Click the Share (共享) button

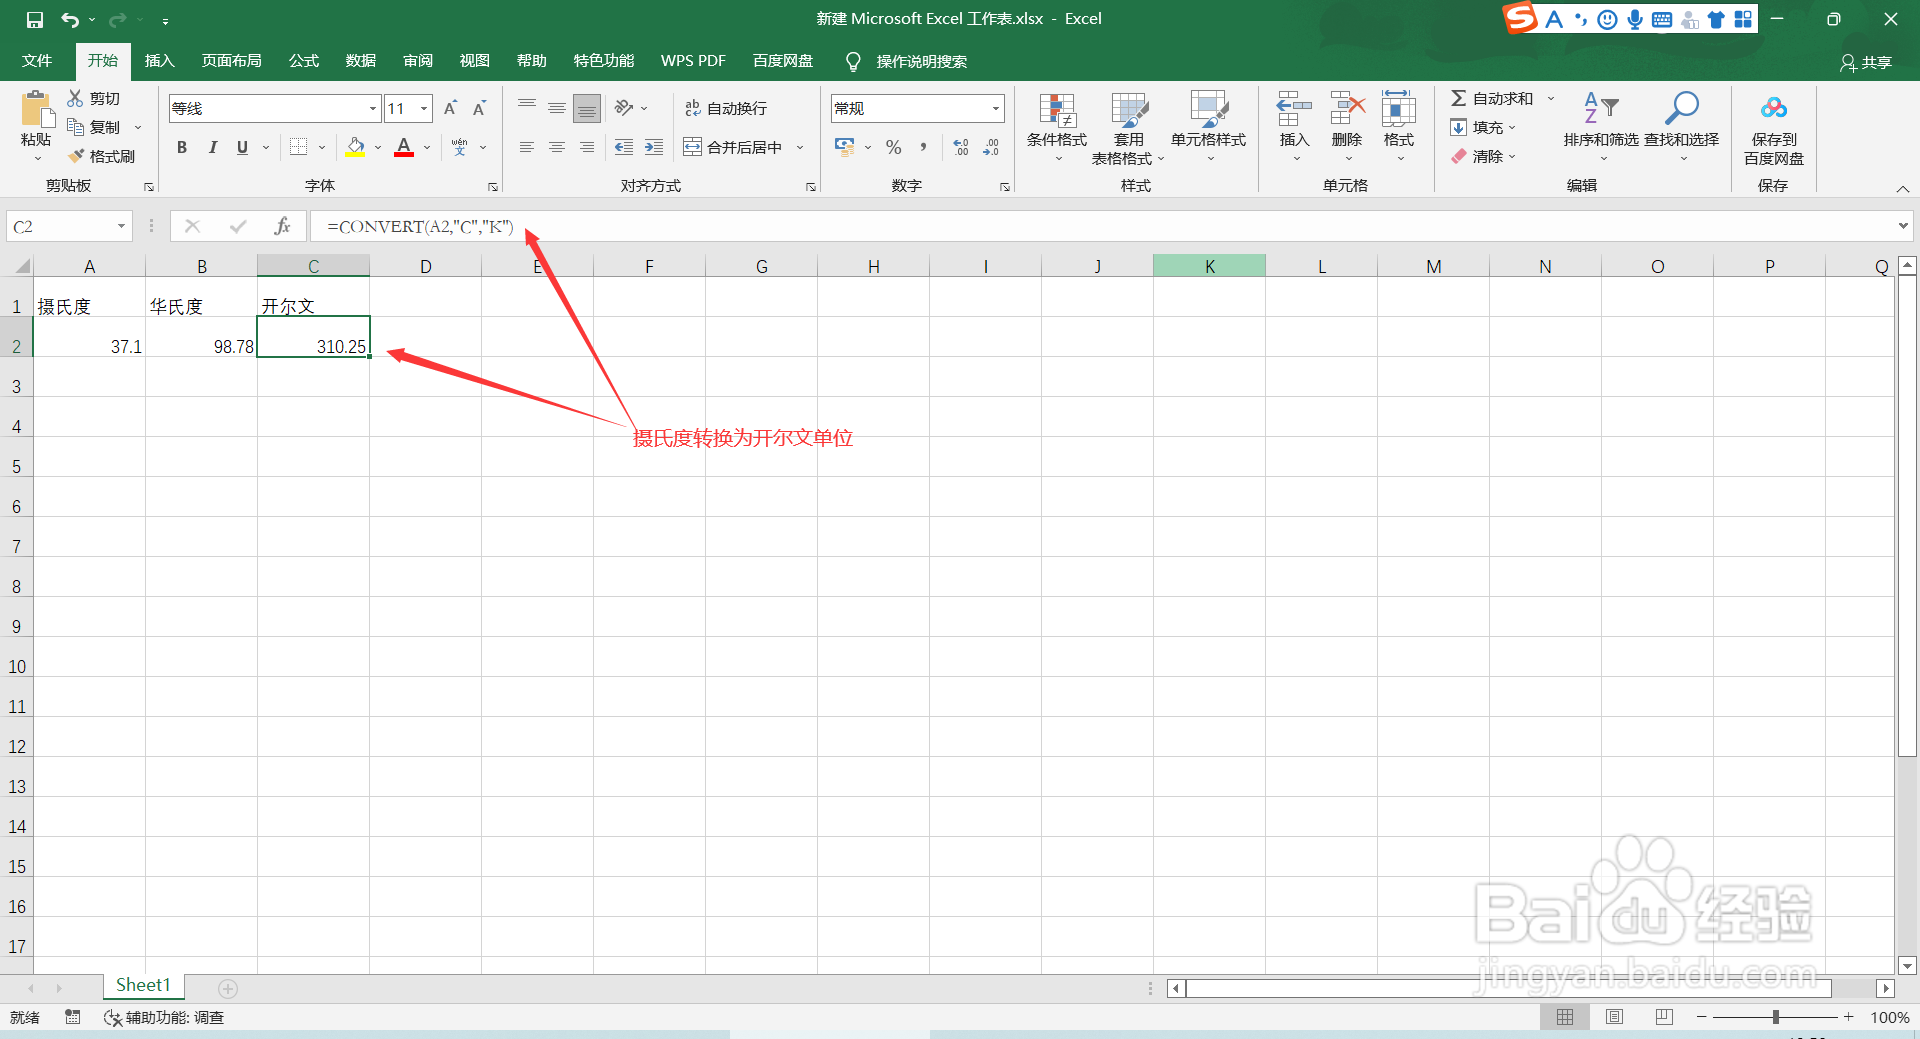[1866, 62]
